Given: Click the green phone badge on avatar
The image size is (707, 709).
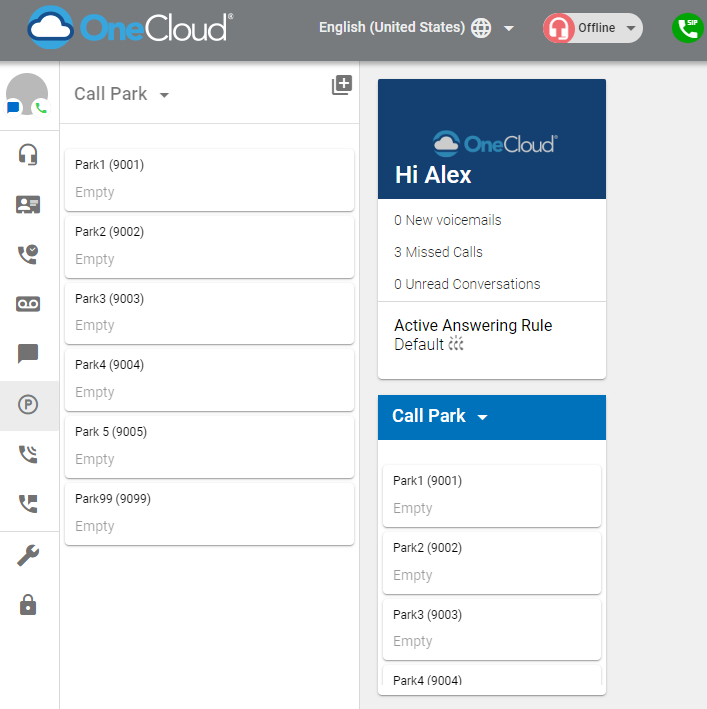Looking at the screenshot, I should pyautogui.click(x=41, y=108).
